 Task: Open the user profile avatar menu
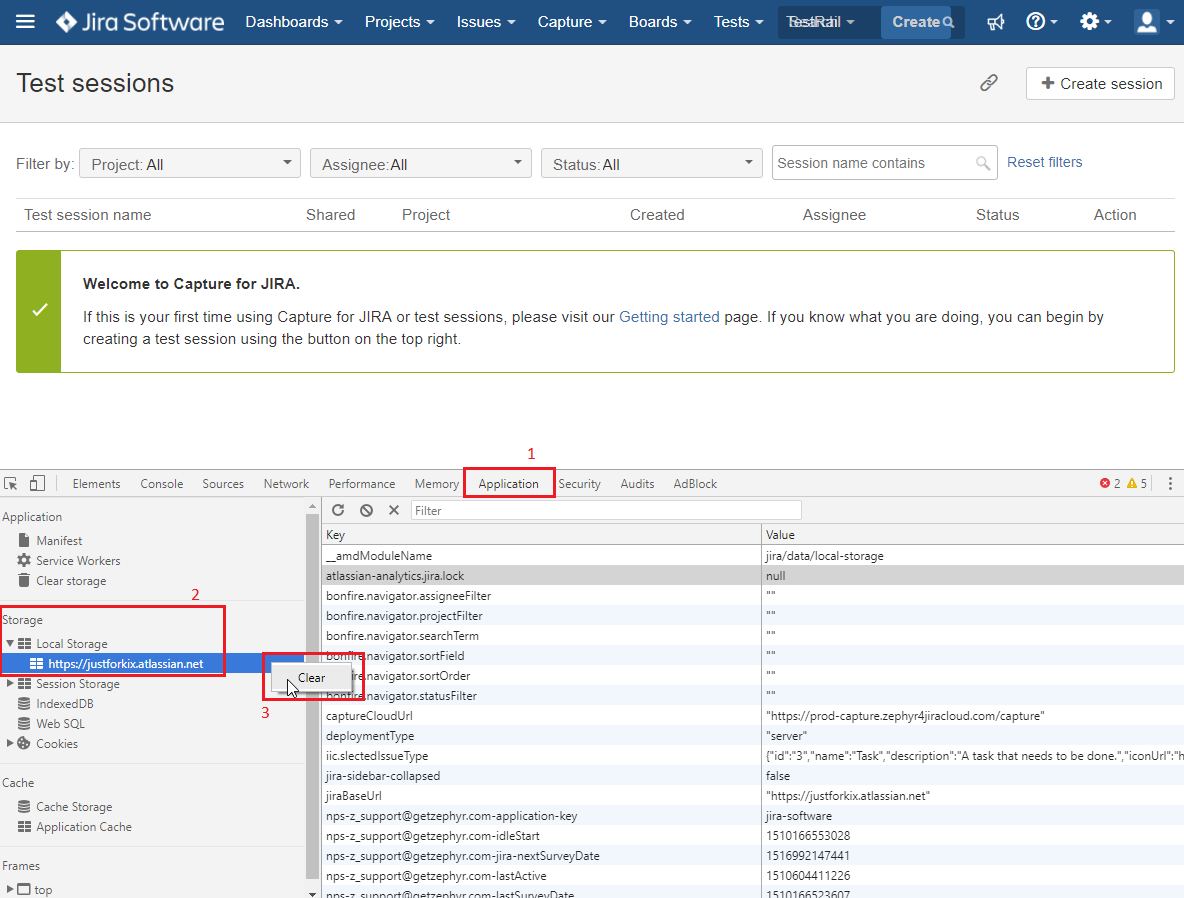click(x=1155, y=22)
